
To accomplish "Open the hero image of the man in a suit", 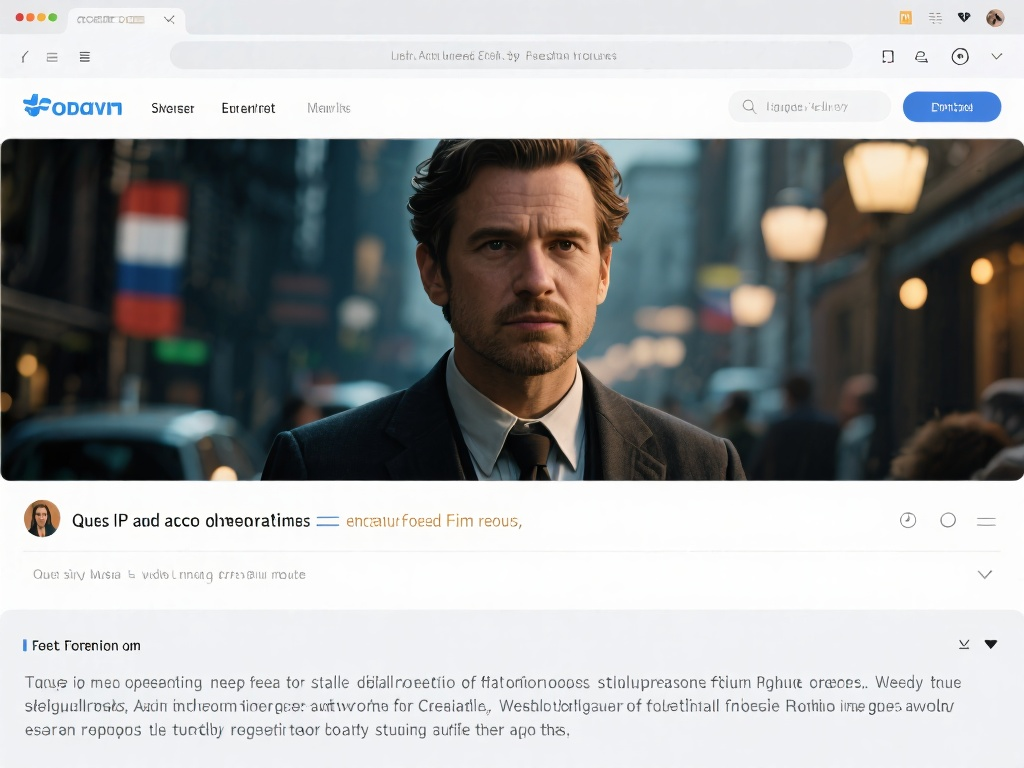I will 512,310.
